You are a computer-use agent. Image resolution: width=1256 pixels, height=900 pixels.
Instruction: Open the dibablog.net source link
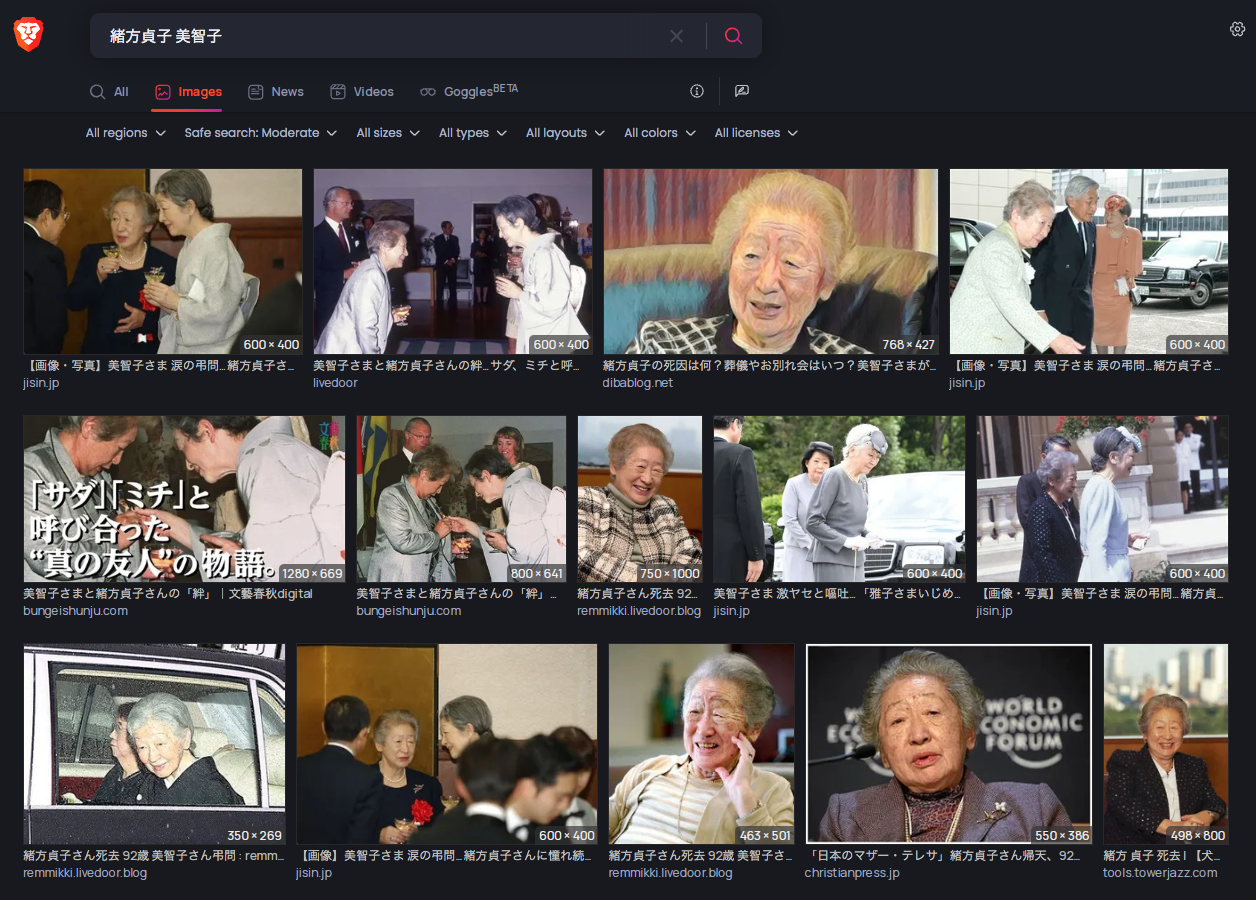tap(637, 383)
